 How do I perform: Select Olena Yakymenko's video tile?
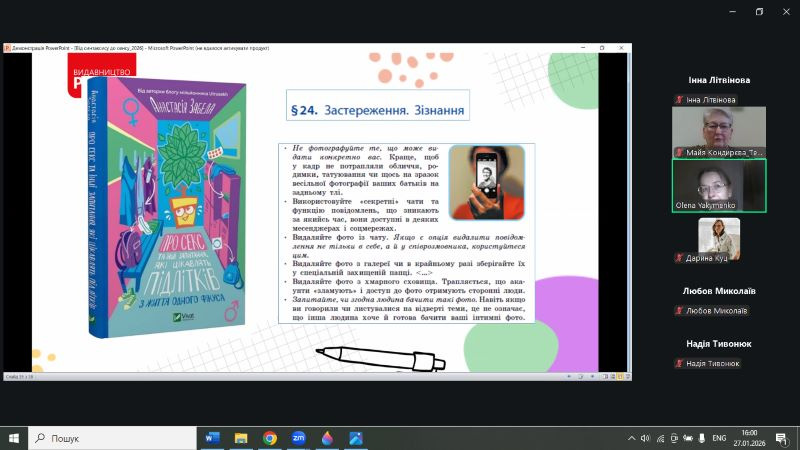(x=718, y=185)
